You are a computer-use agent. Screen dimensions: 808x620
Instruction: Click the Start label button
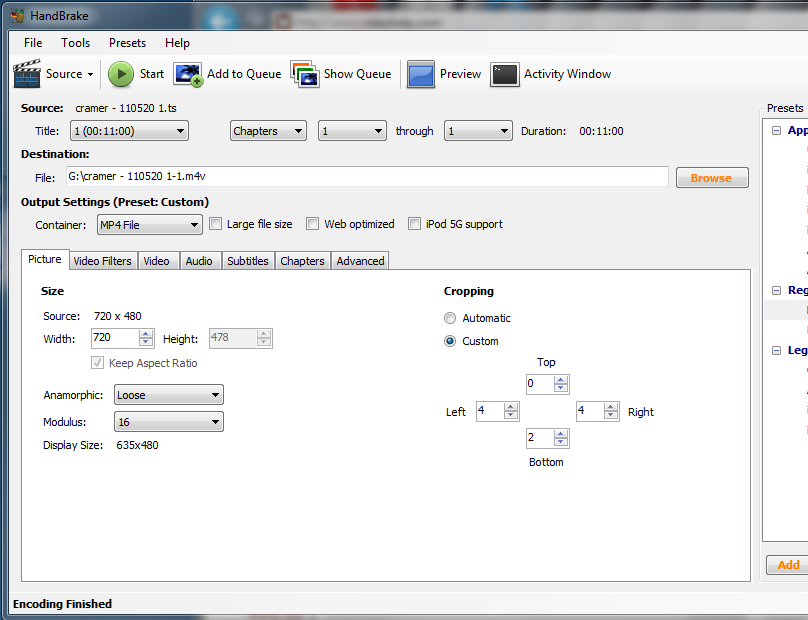pyautogui.click(x=152, y=74)
